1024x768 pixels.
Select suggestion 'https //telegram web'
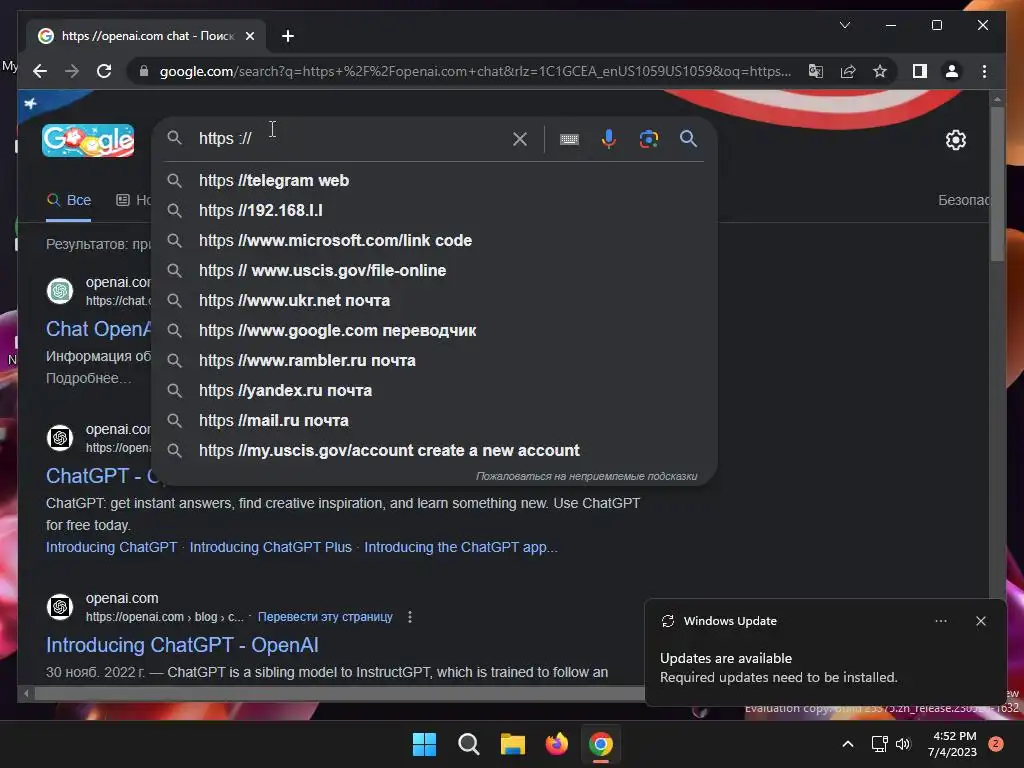434,180
